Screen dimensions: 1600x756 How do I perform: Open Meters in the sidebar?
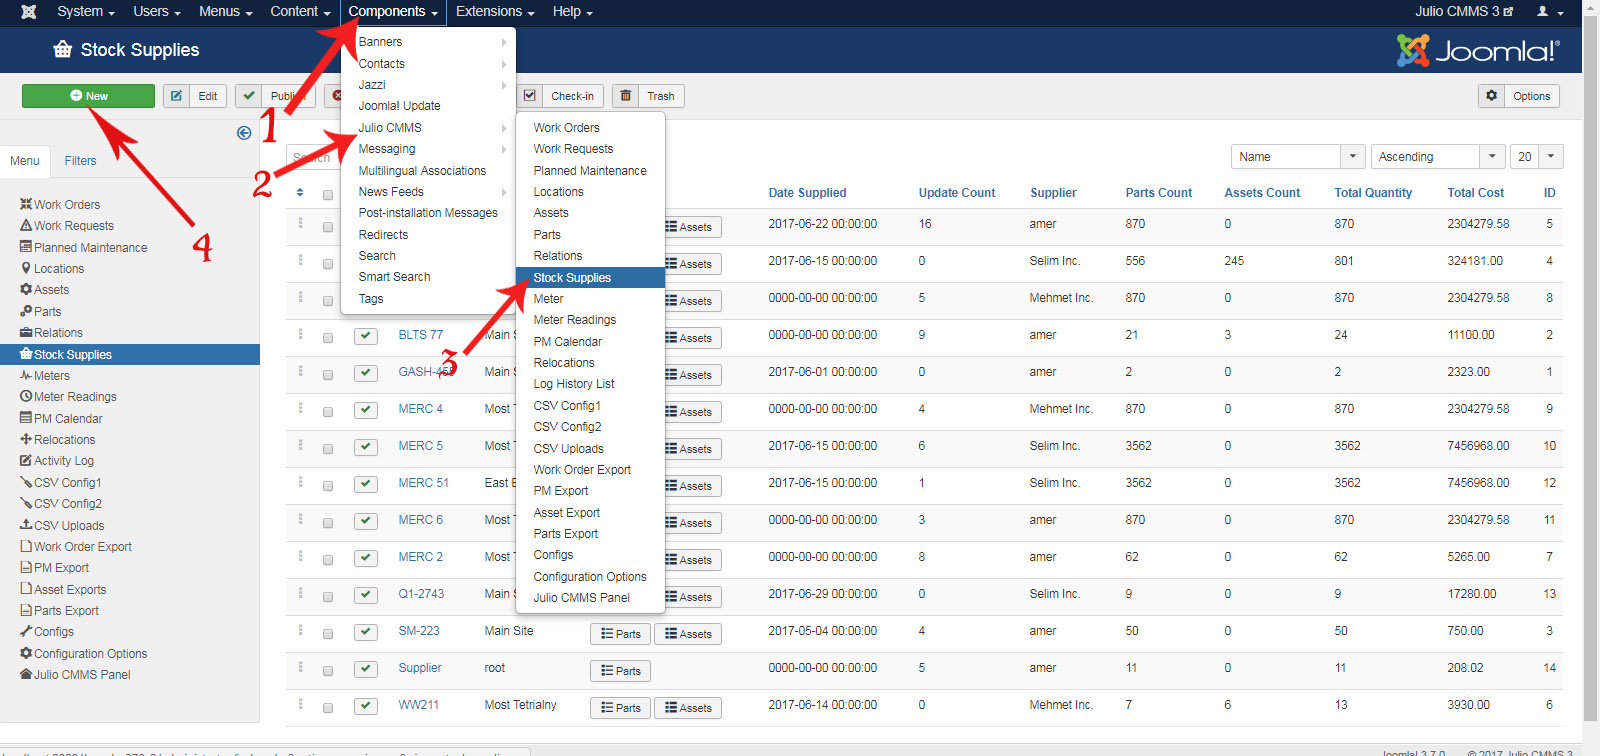[45, 376]
